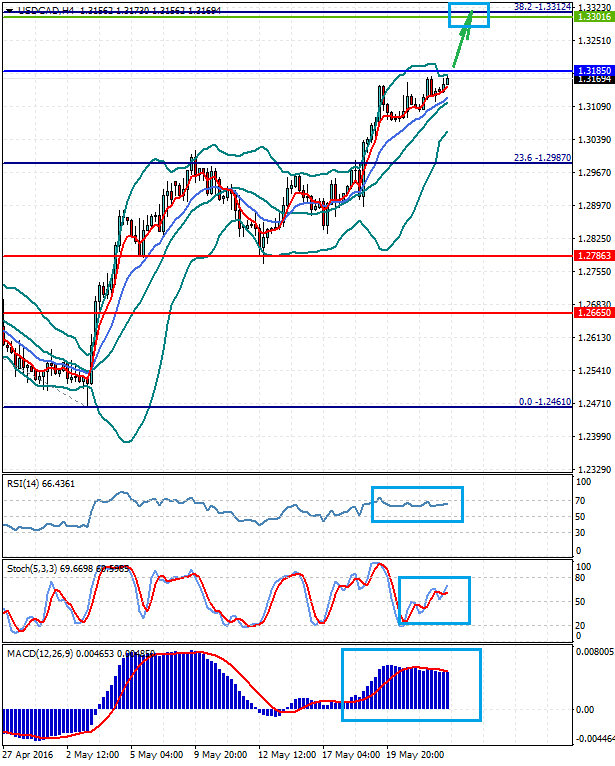Click the Fibonacci 0.0 level label

544,401
